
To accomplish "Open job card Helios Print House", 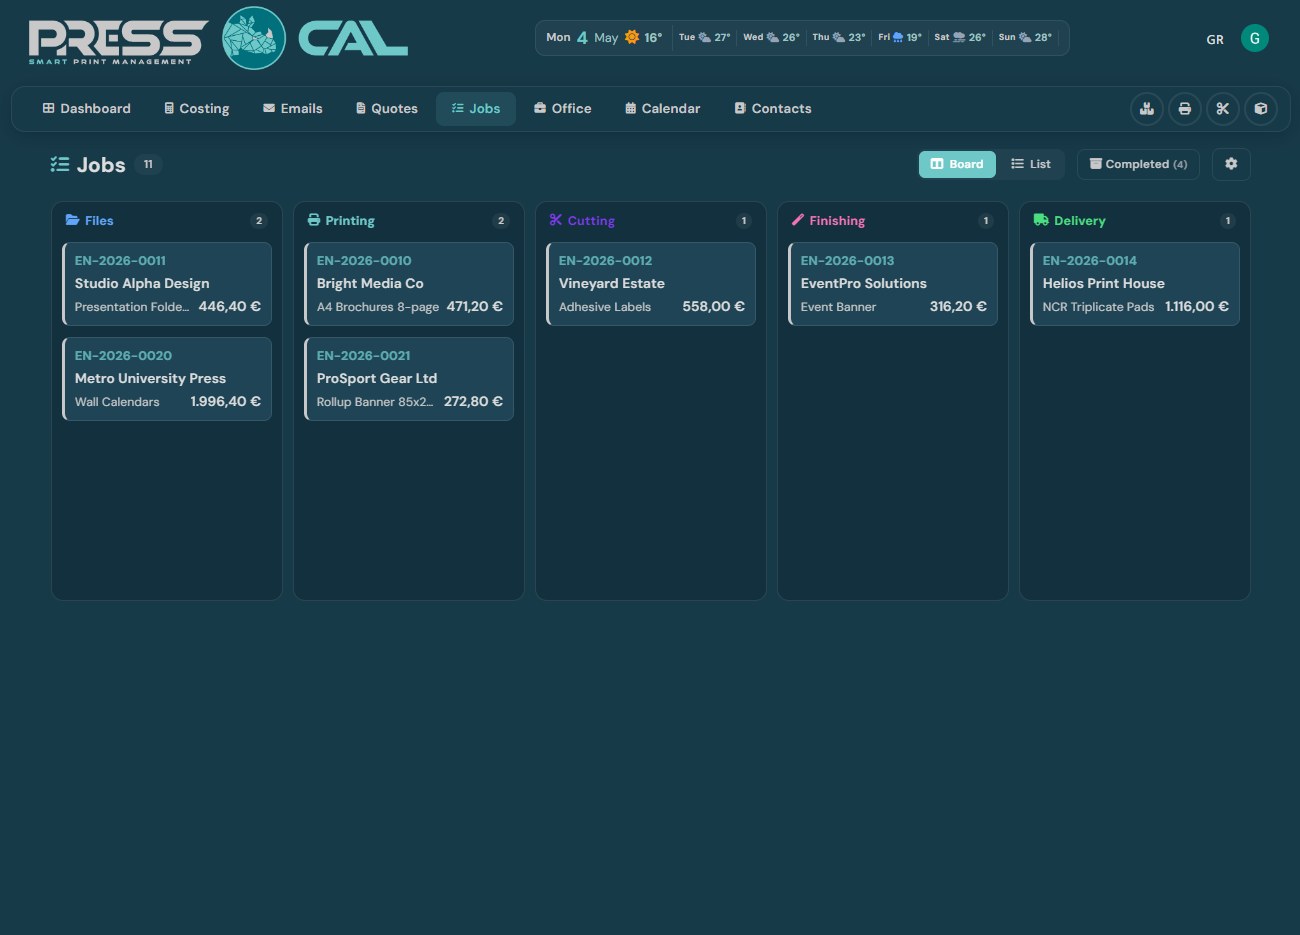I will (x=1135, y=284).
